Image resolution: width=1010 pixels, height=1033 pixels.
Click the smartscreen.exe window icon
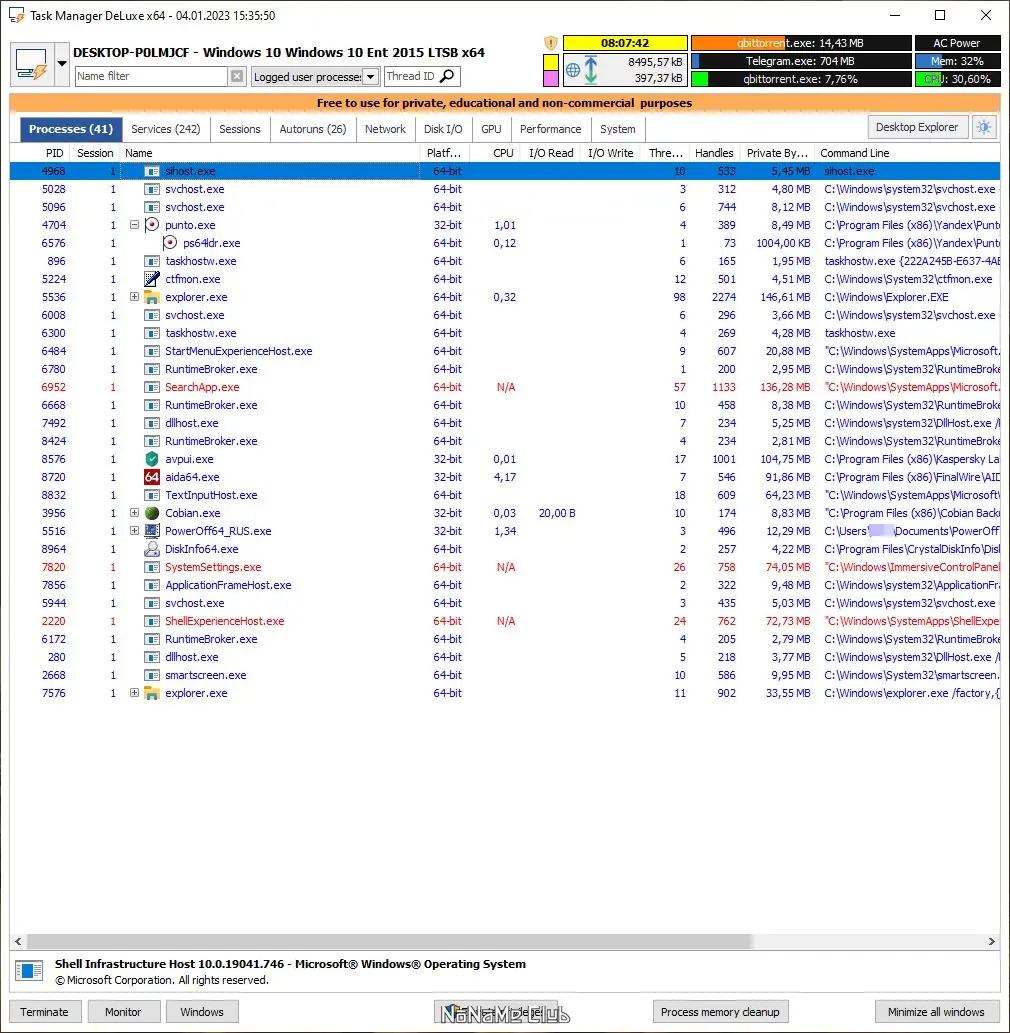(152, 675)
